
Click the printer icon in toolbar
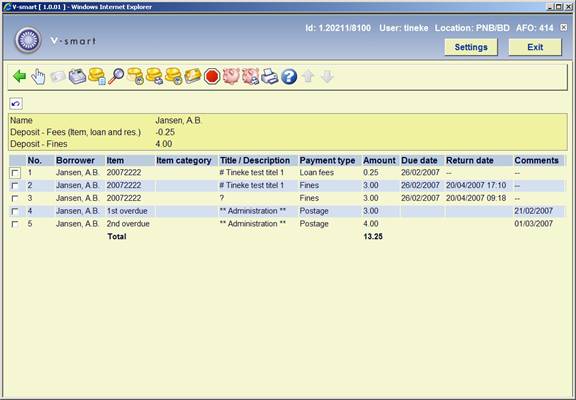tap(270, 76)
